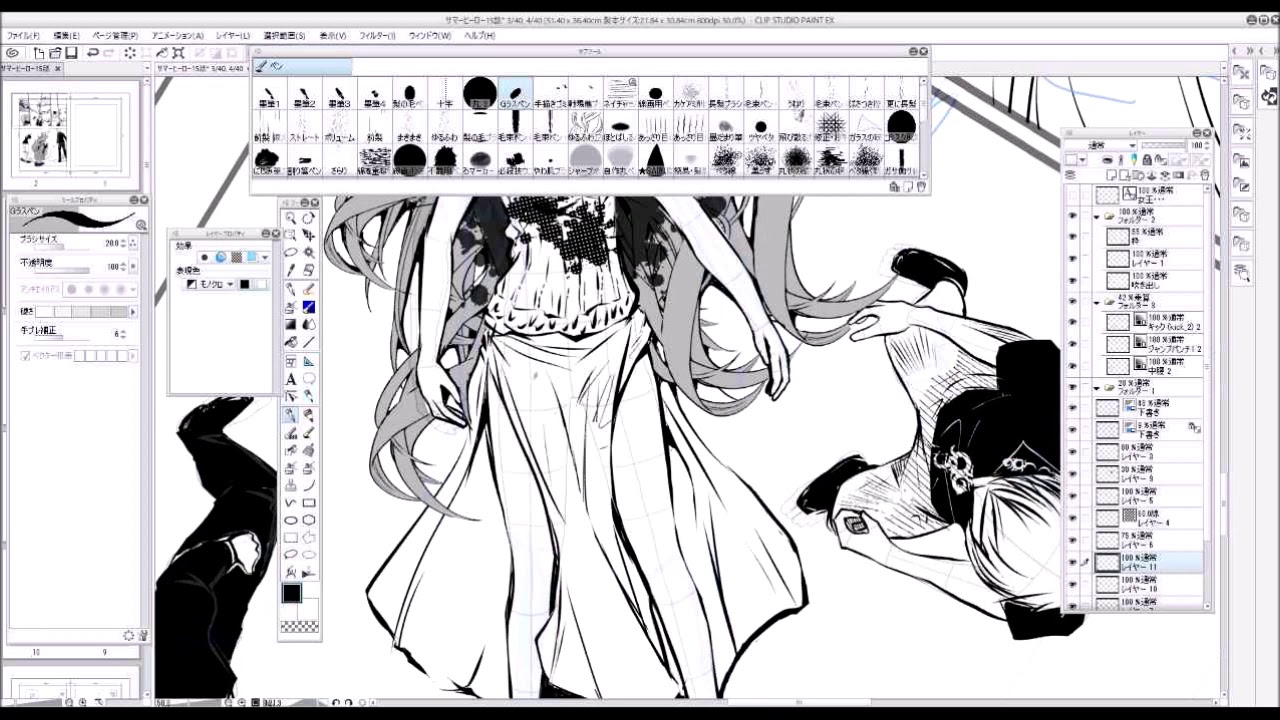Select the 83% 下書き layer
This screenshot has height=720, width=1280.
click(1150, 408)
